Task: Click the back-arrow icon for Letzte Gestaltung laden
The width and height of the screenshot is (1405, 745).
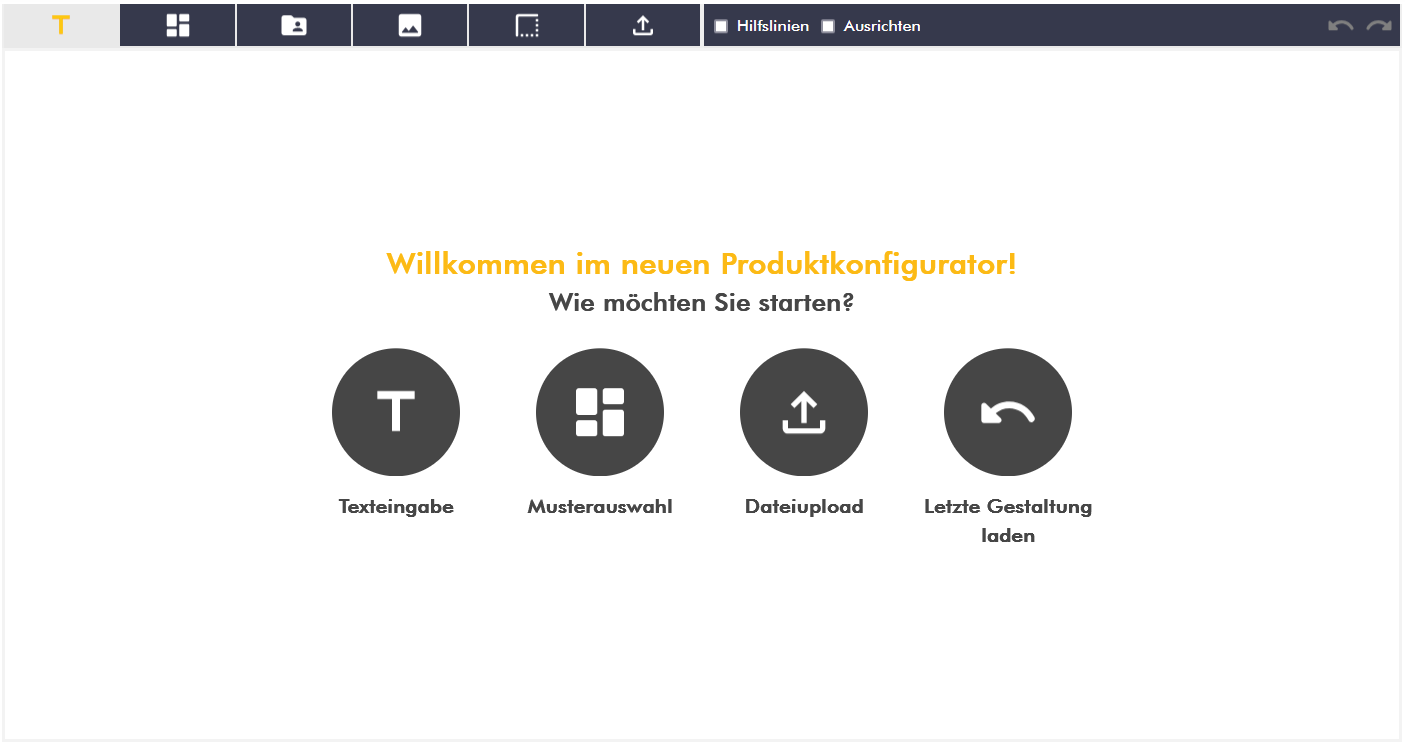Action: (1008, 411)
